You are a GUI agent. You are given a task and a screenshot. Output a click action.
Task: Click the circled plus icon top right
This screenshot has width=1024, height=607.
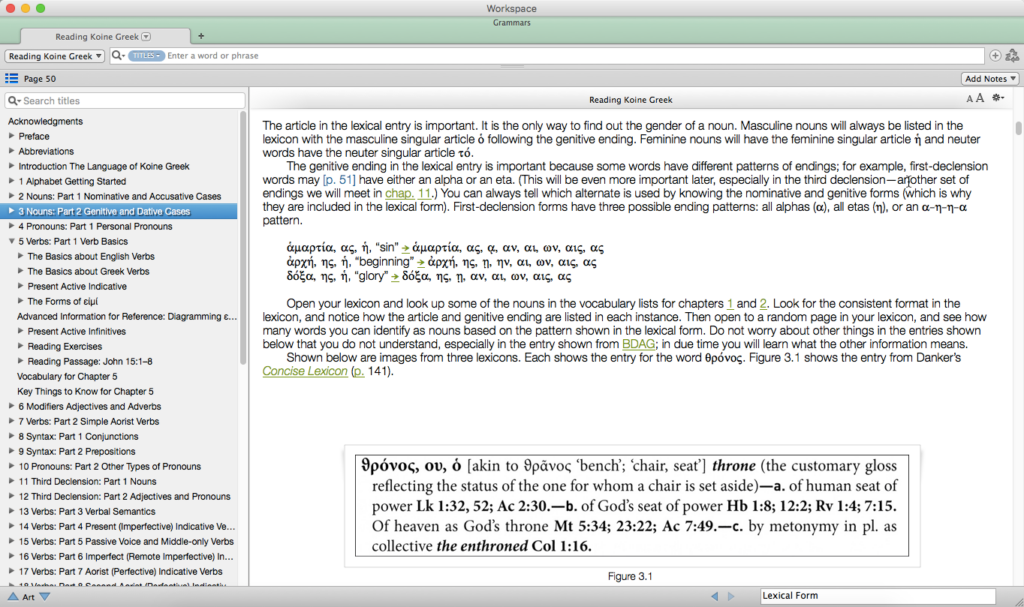pyautogui.click(x=995, y=55)
